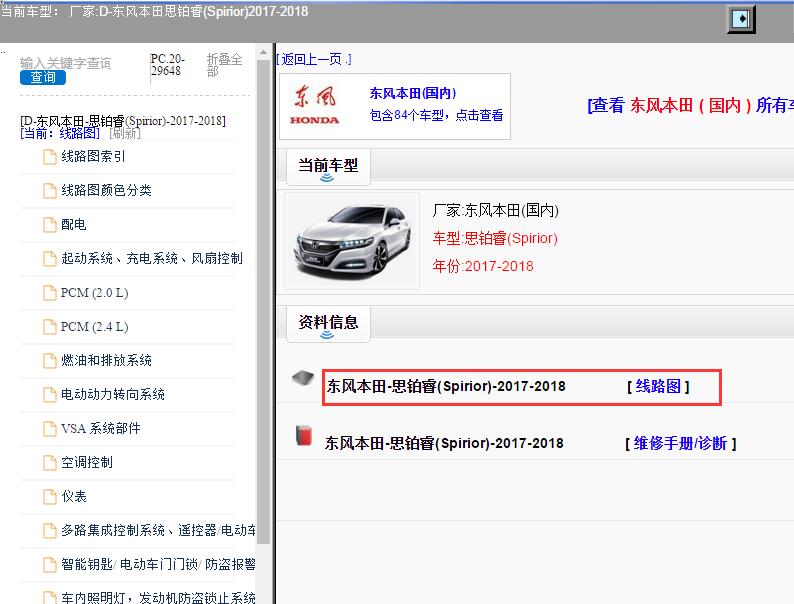Open page icon beside 线路图索引
This screenshot has width=794, height=604.
(x=50, y=157)
